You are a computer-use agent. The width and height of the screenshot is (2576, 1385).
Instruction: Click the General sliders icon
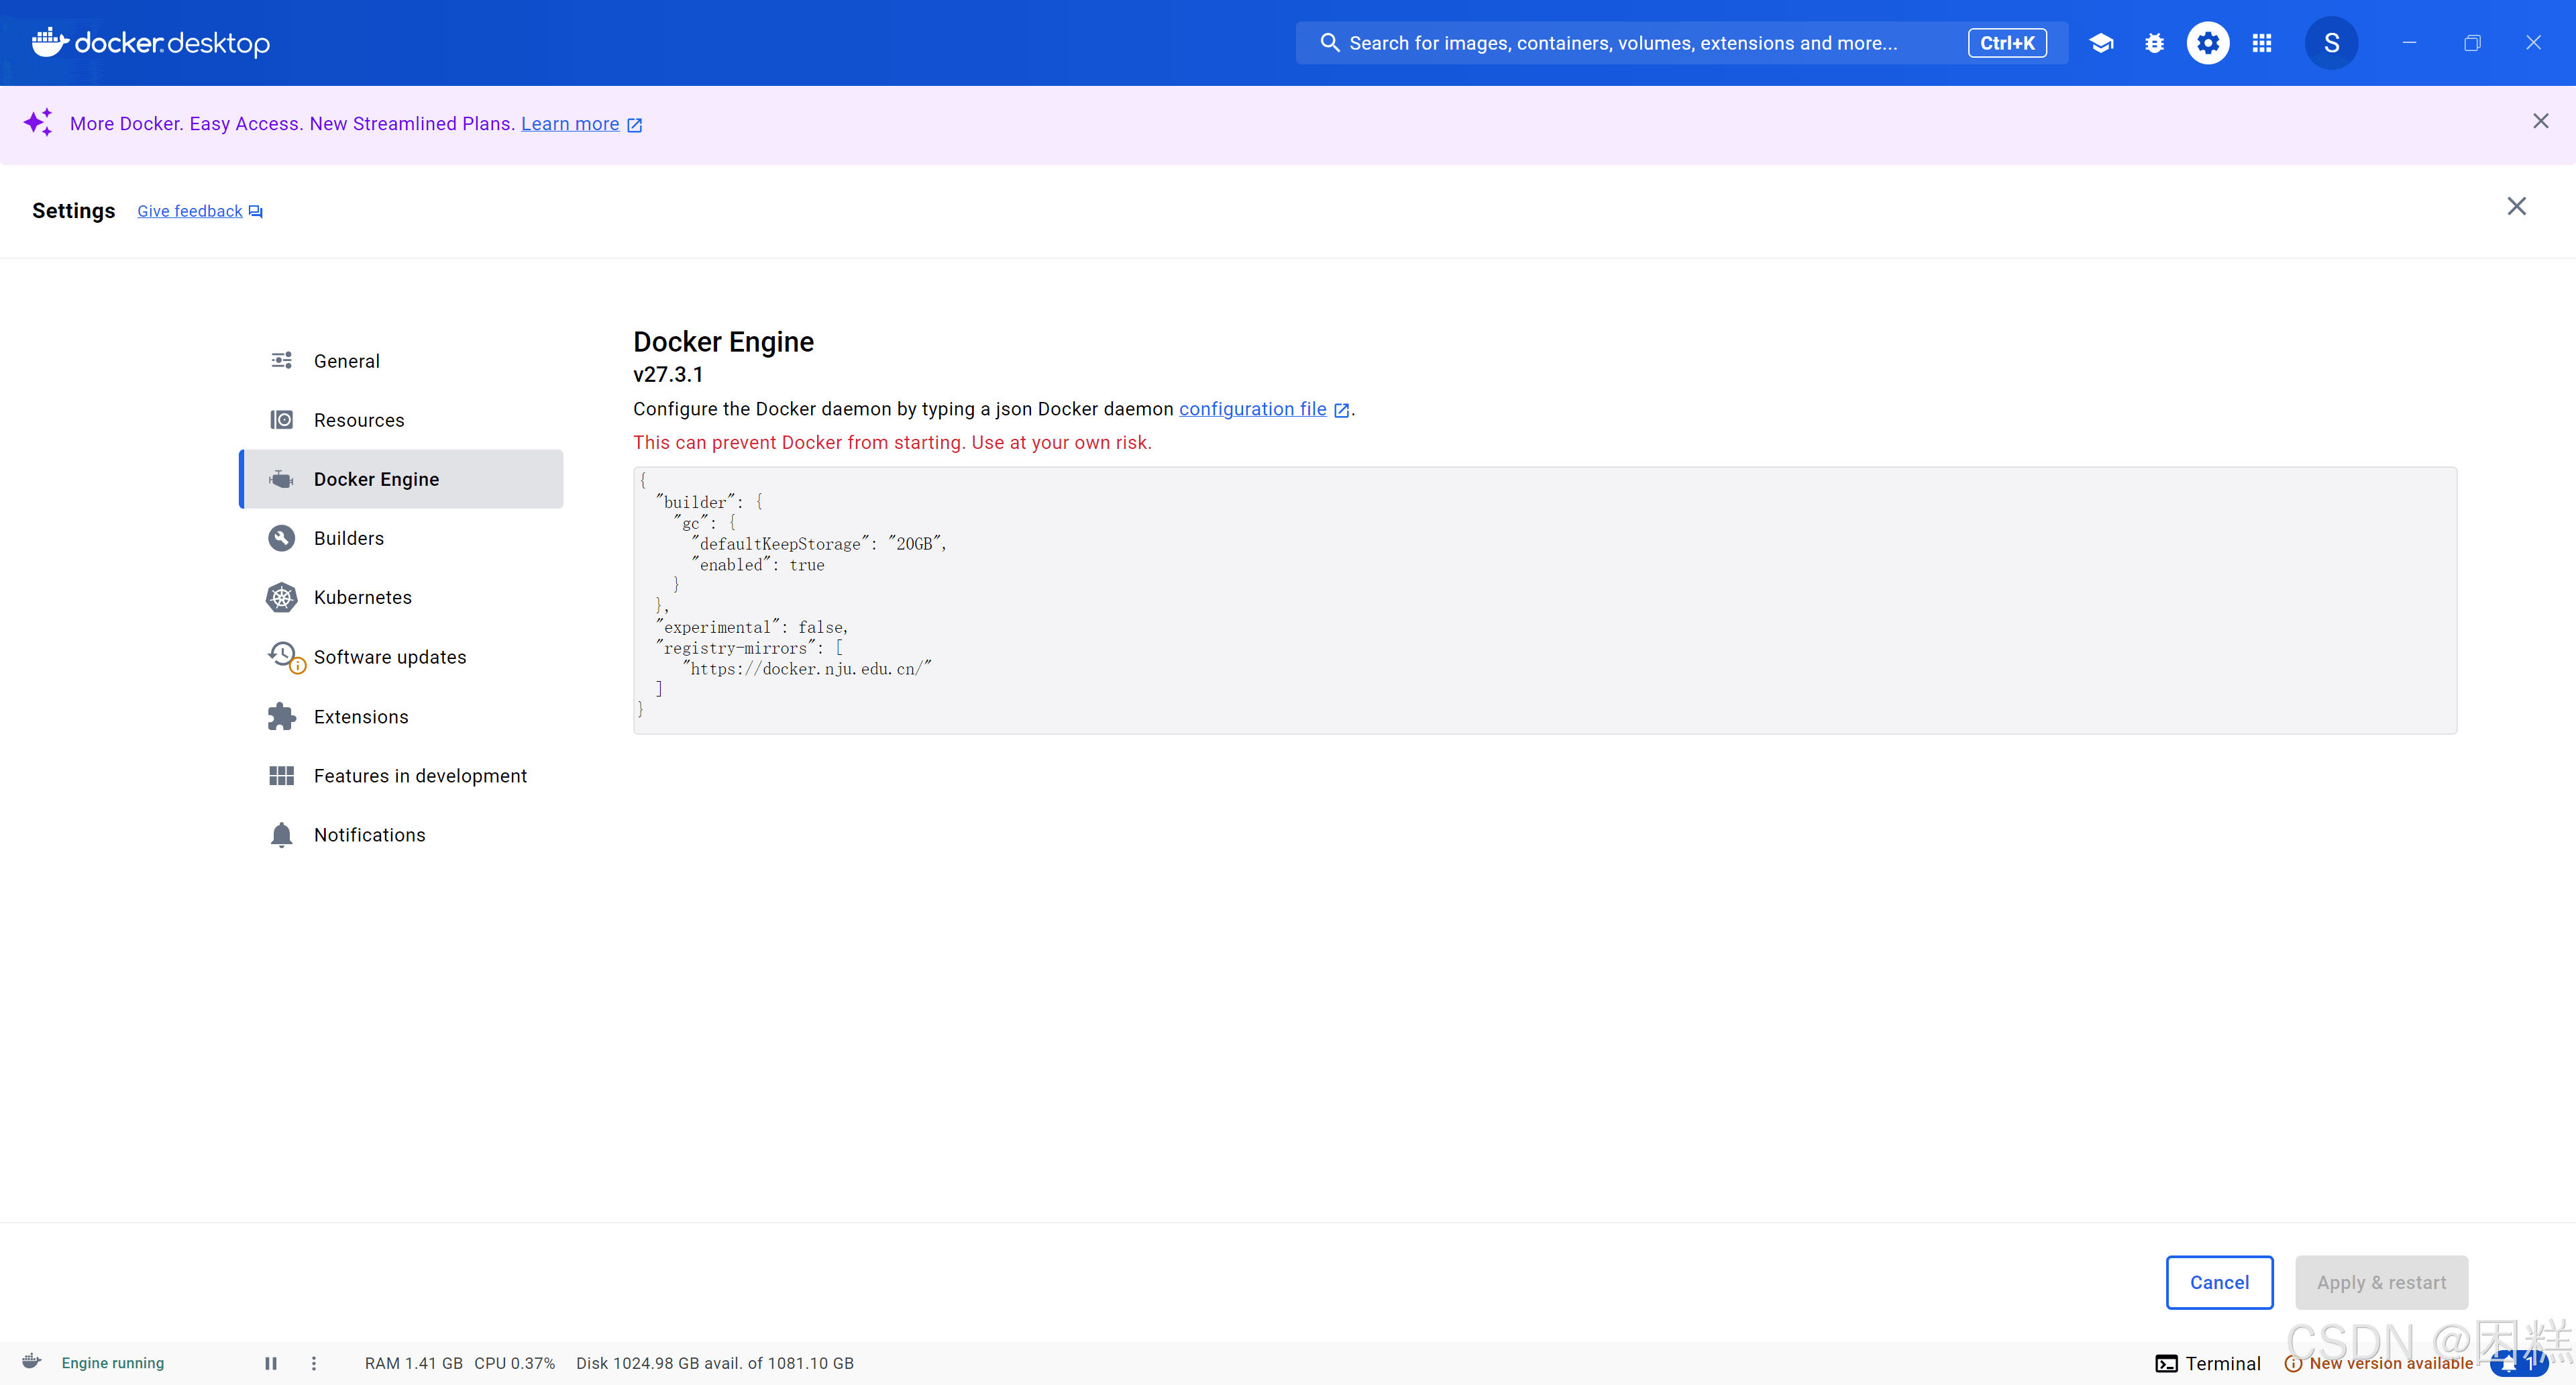tap(282, 360)
